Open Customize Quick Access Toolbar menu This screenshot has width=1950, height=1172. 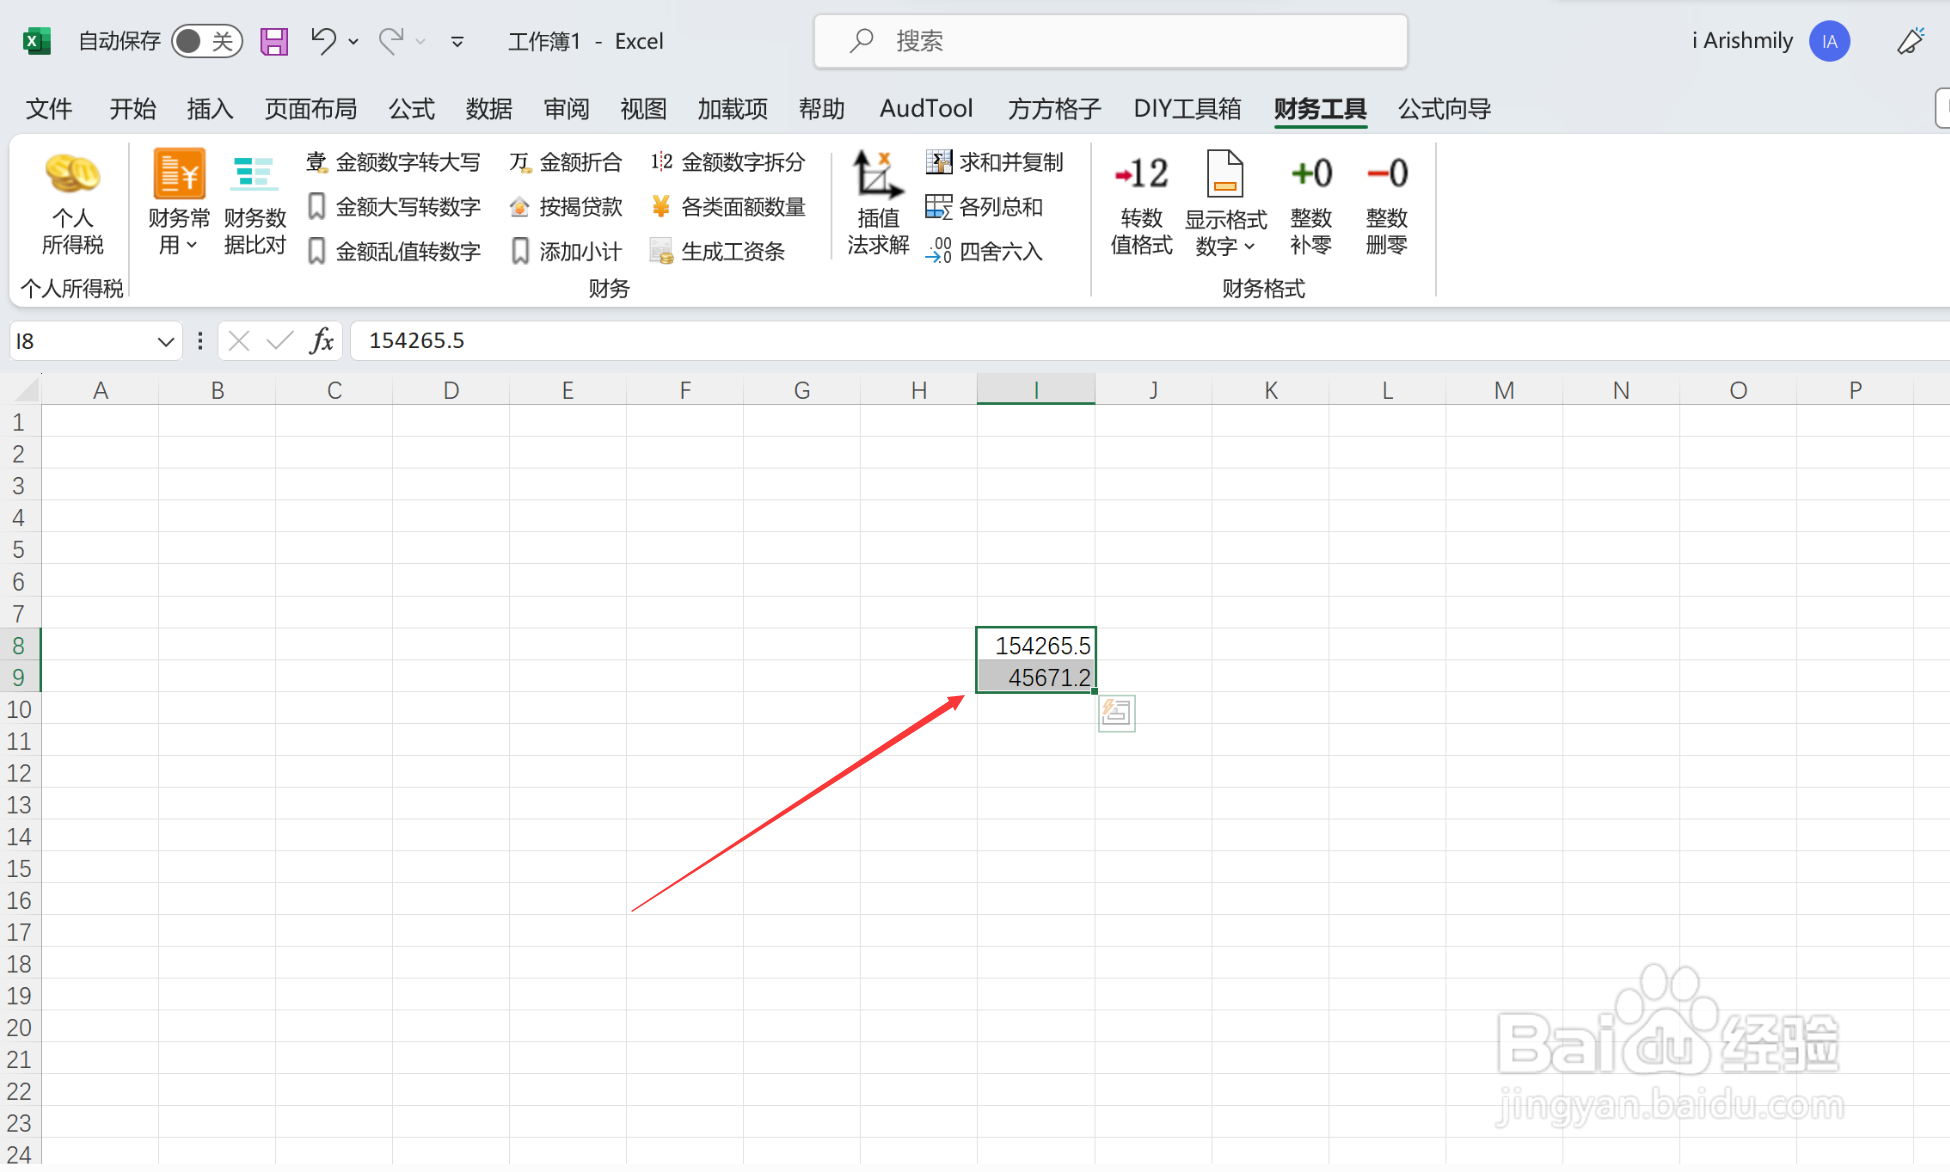click(457, 41)
